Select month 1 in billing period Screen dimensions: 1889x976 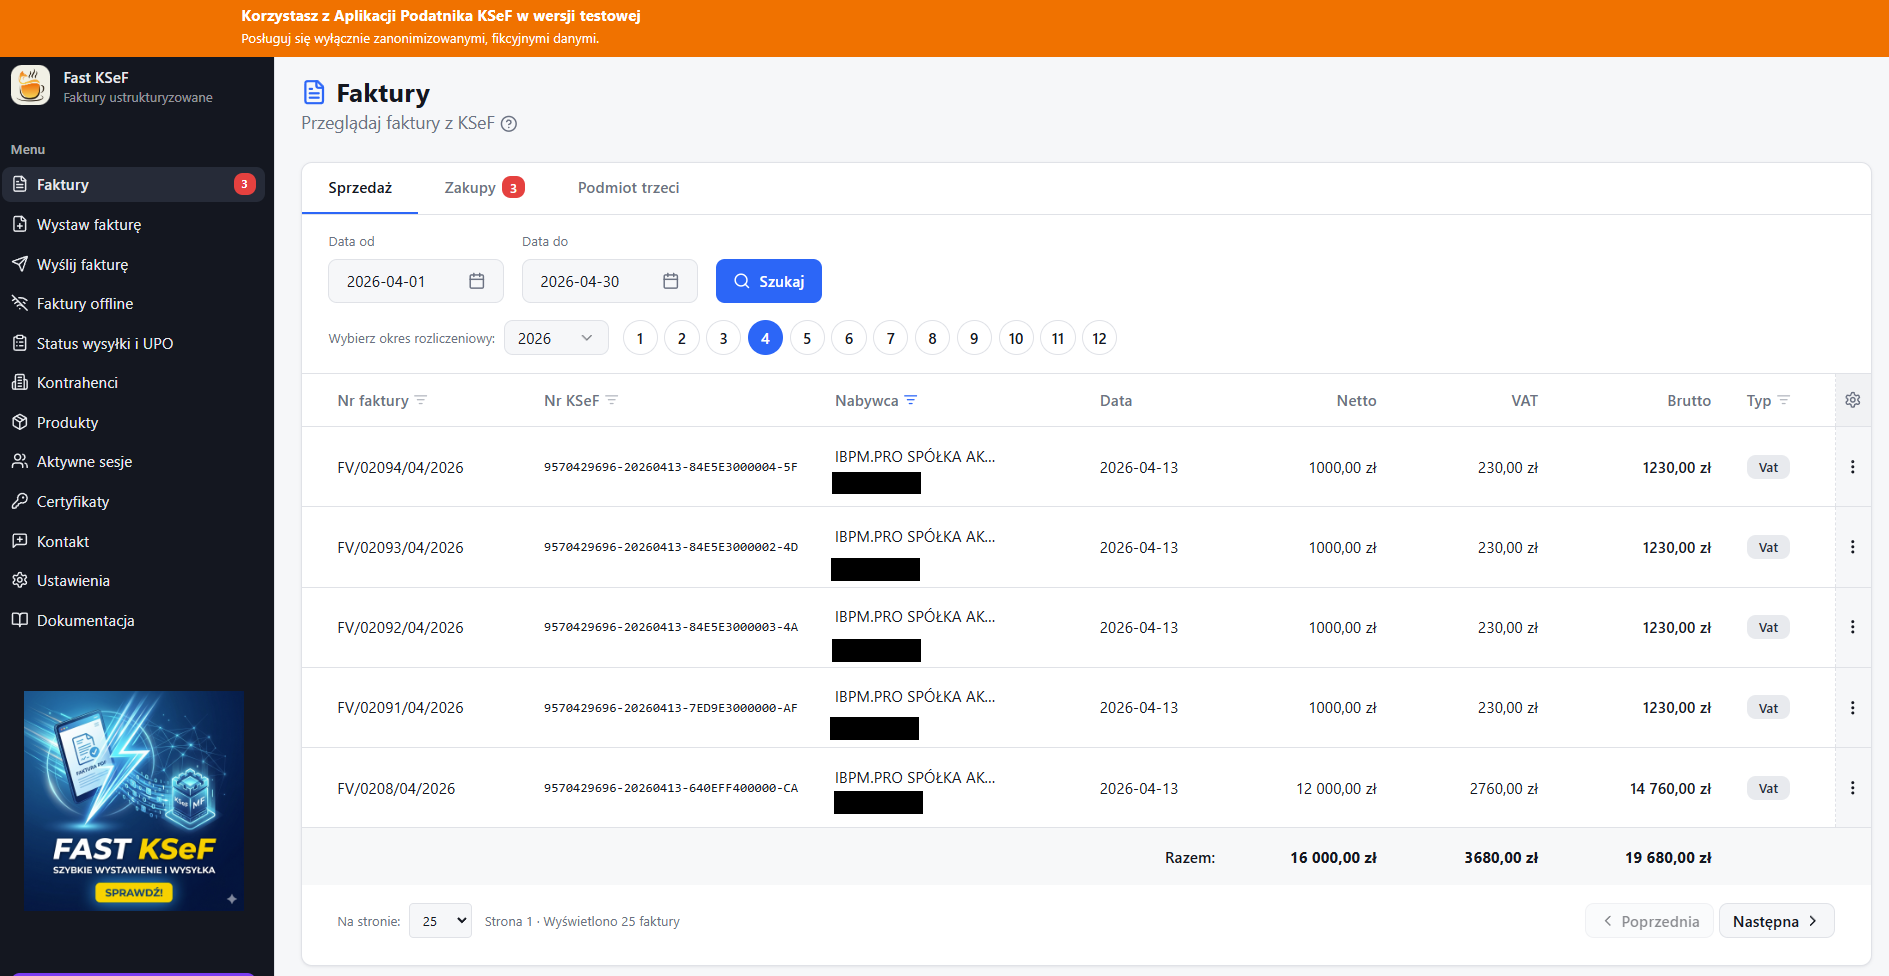tap(640, 339)
